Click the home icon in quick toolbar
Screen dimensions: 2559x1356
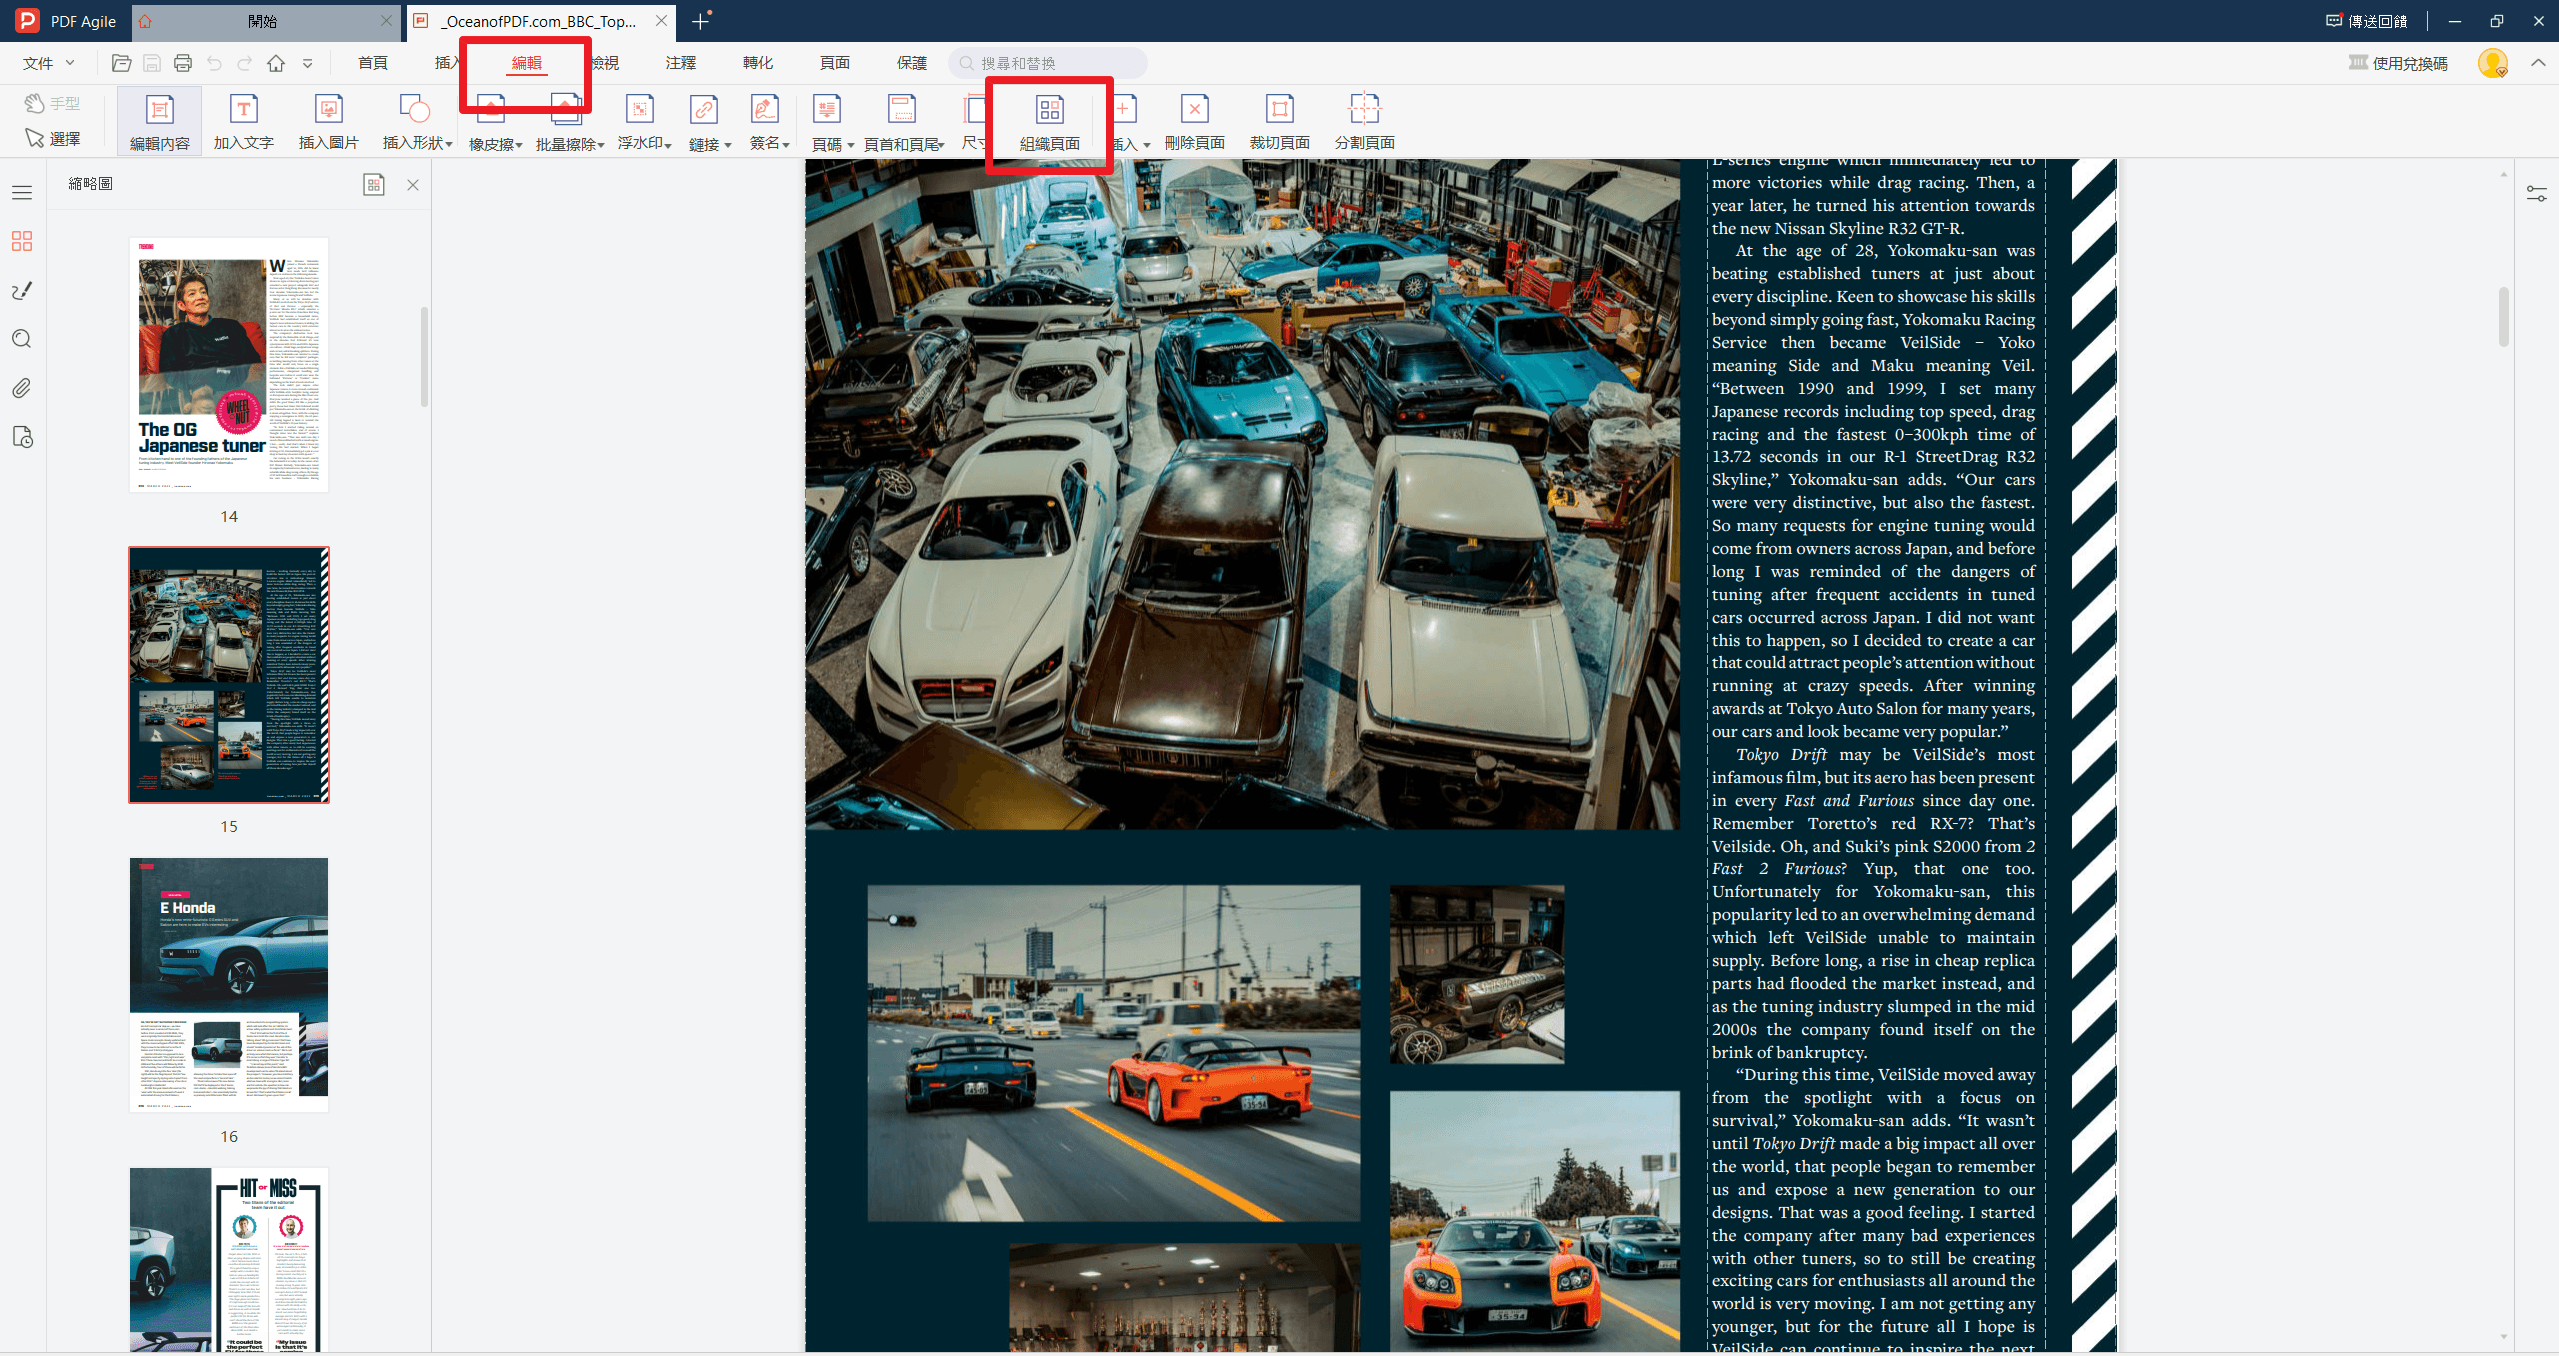(x=276, y=63)
